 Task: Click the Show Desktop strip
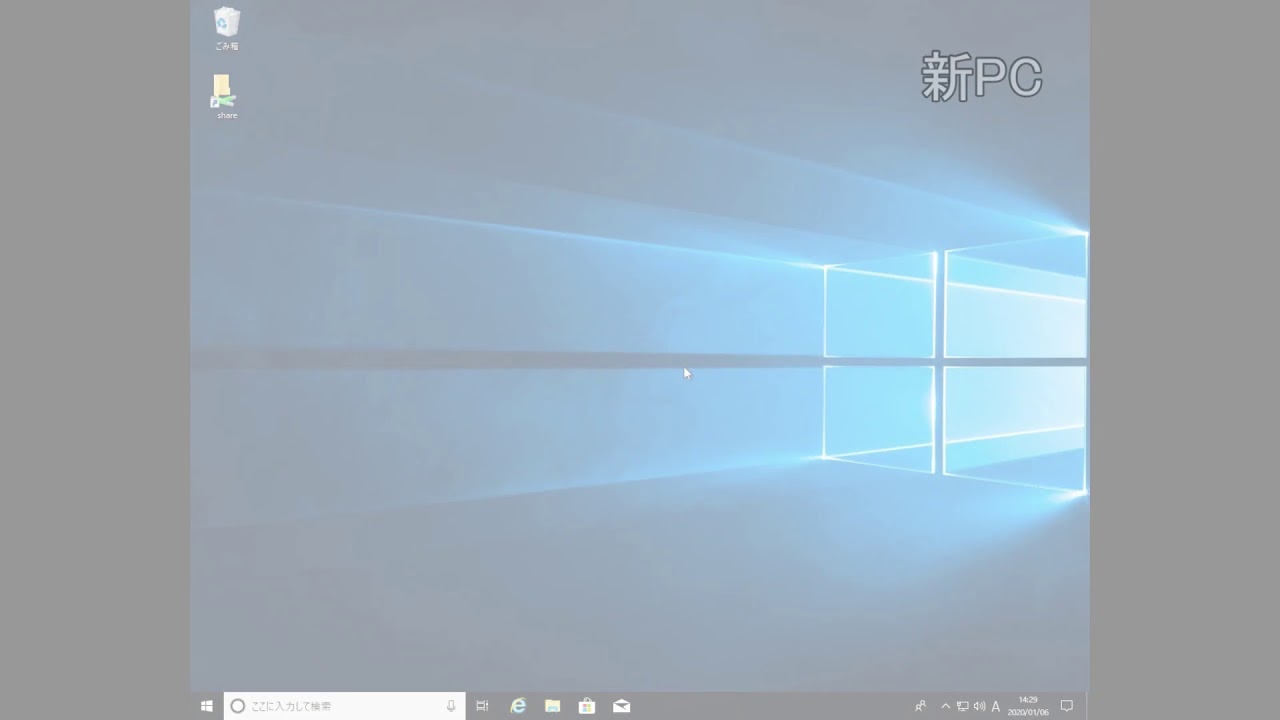[1086, 706]
